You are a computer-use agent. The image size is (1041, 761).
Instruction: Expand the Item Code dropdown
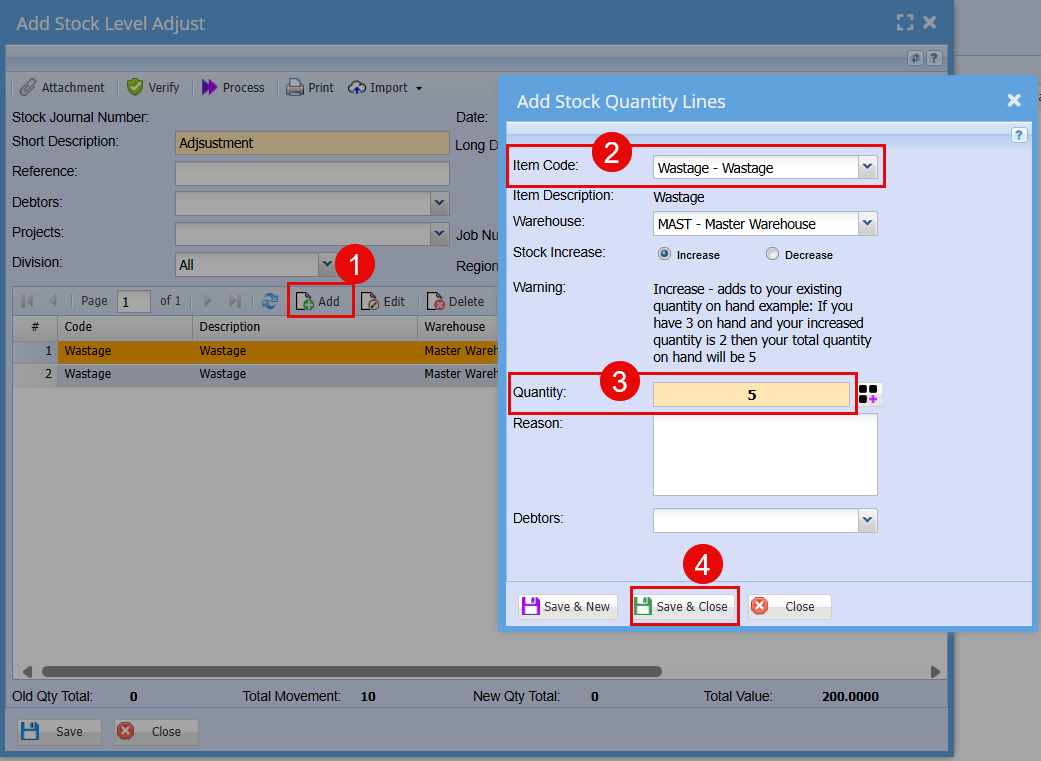(x=867, y=168)
